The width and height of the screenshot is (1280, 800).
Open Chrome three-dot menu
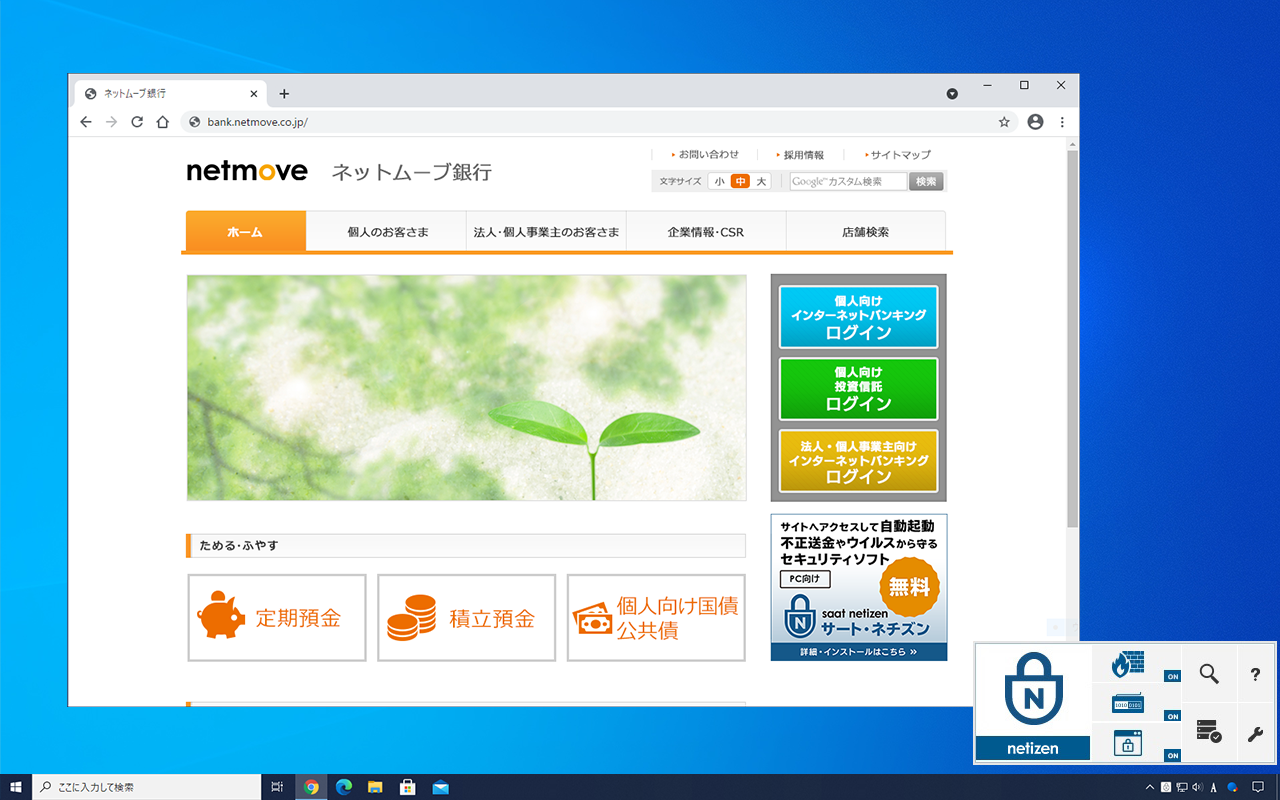tap(1062, 122)
